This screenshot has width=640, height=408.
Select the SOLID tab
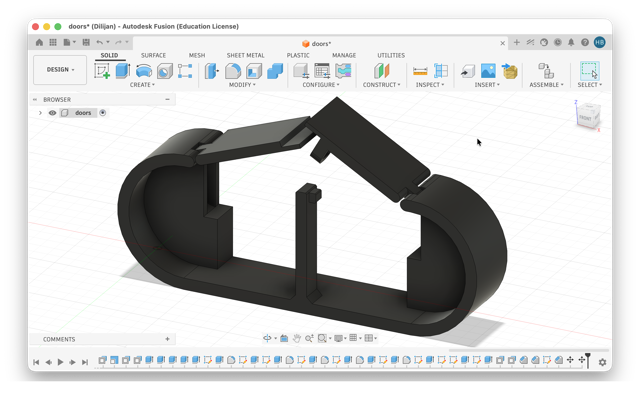pos(109,55)
